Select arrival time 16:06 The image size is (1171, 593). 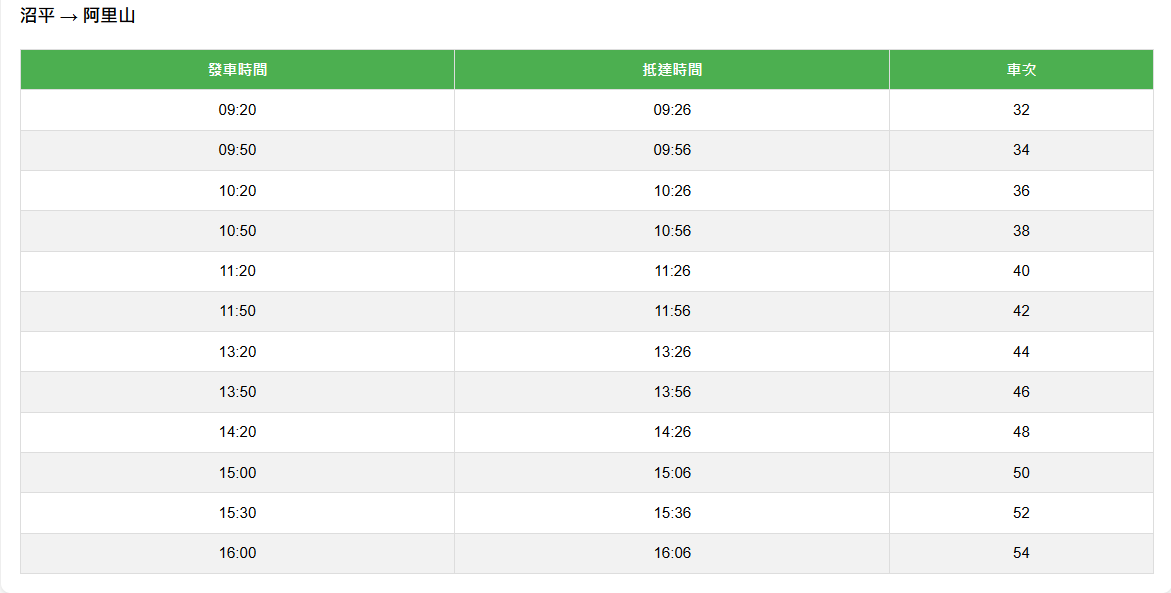(672, 553)
